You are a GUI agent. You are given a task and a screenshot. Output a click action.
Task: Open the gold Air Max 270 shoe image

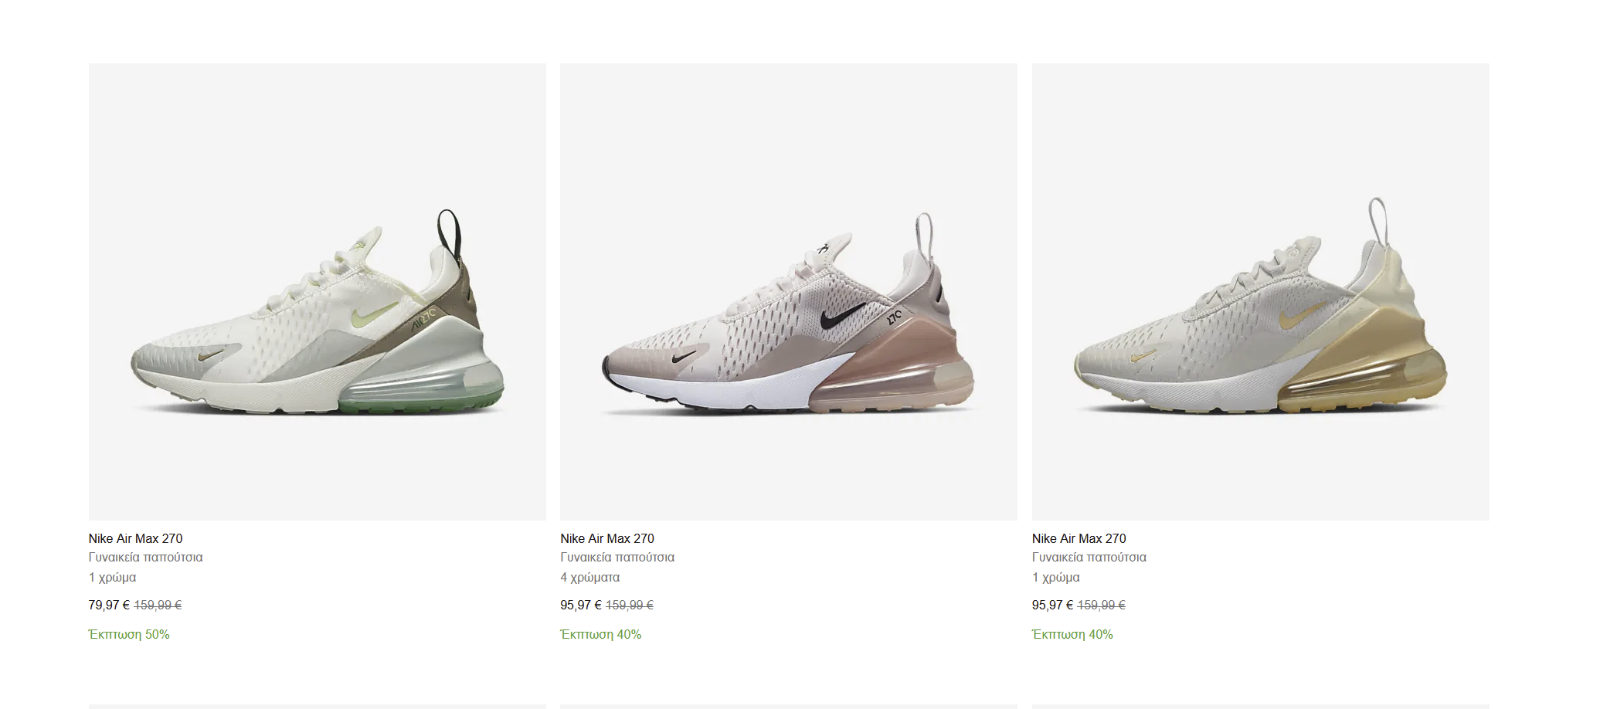tap(1260, 291)
